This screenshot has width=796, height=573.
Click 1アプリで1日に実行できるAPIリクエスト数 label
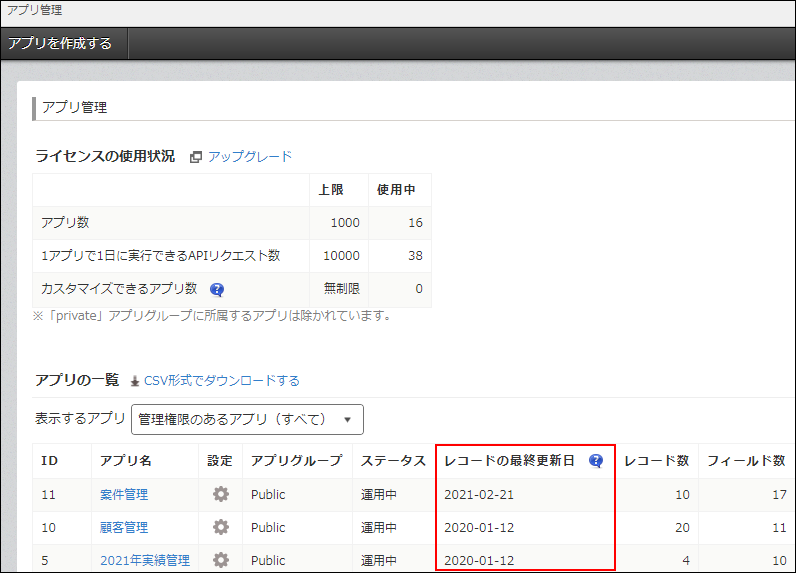(160, 255)
